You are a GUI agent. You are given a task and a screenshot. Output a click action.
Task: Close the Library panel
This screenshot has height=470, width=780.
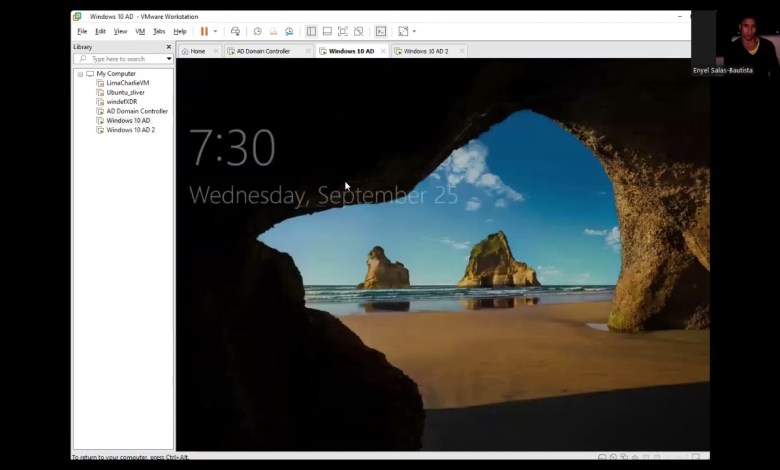tap(169, 47)
